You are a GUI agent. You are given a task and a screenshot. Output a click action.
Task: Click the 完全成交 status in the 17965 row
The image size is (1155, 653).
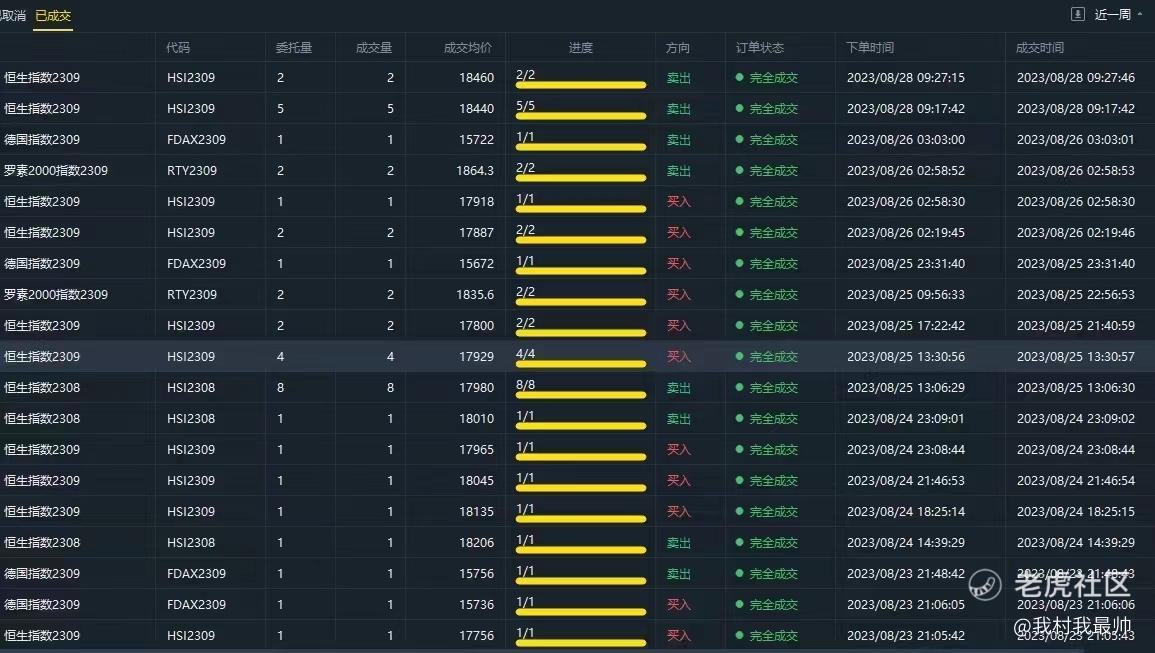[773, 450]
